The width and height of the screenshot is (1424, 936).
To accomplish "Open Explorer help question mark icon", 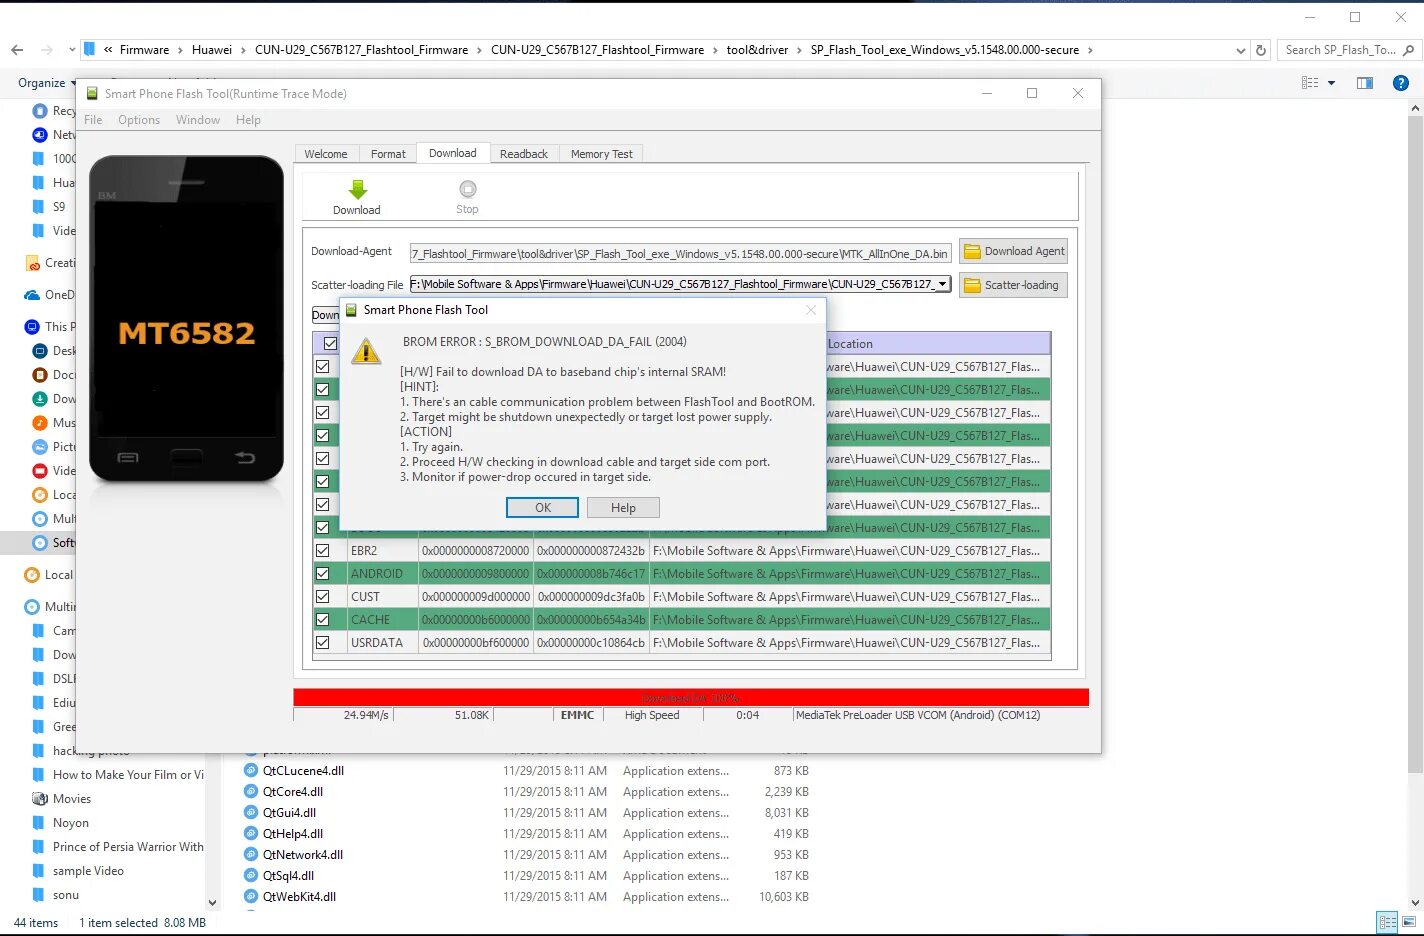I will pos(1401,83).
